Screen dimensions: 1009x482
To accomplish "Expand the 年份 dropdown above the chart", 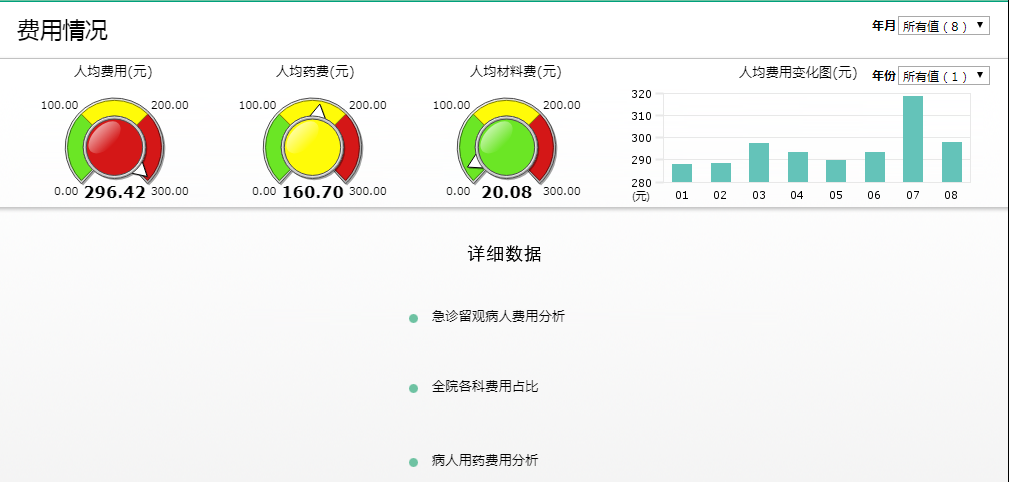I will pyautogui.click(x=943, y=76).
